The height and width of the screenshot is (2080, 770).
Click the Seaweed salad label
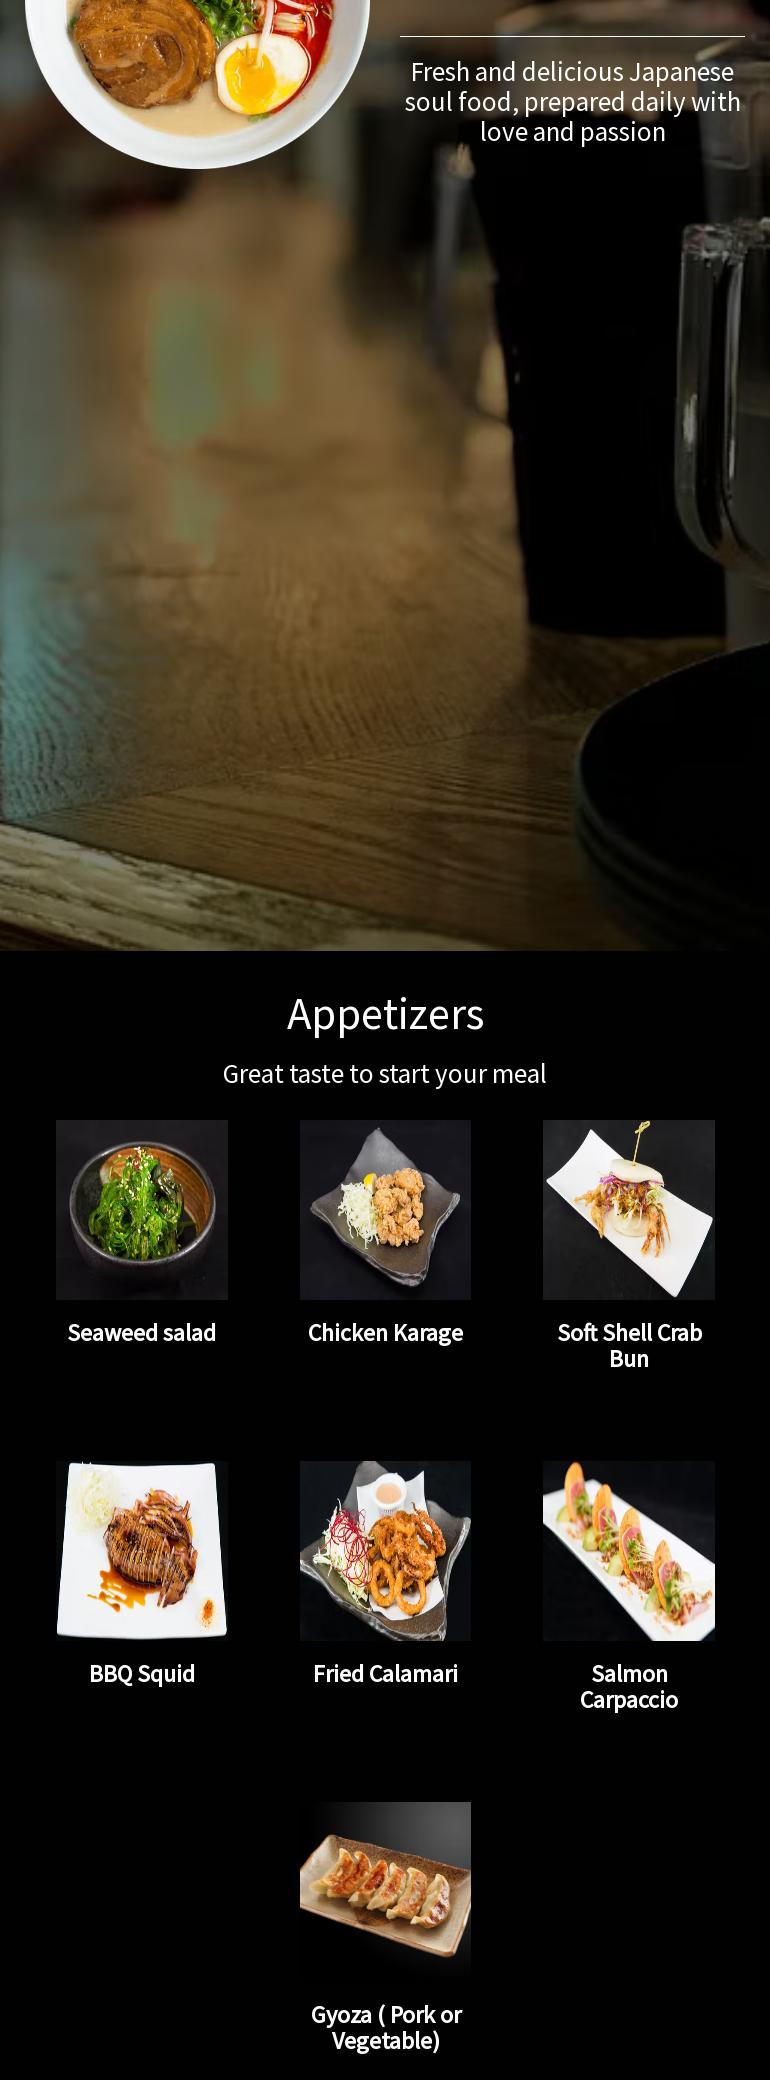[x=142, y=1333]
